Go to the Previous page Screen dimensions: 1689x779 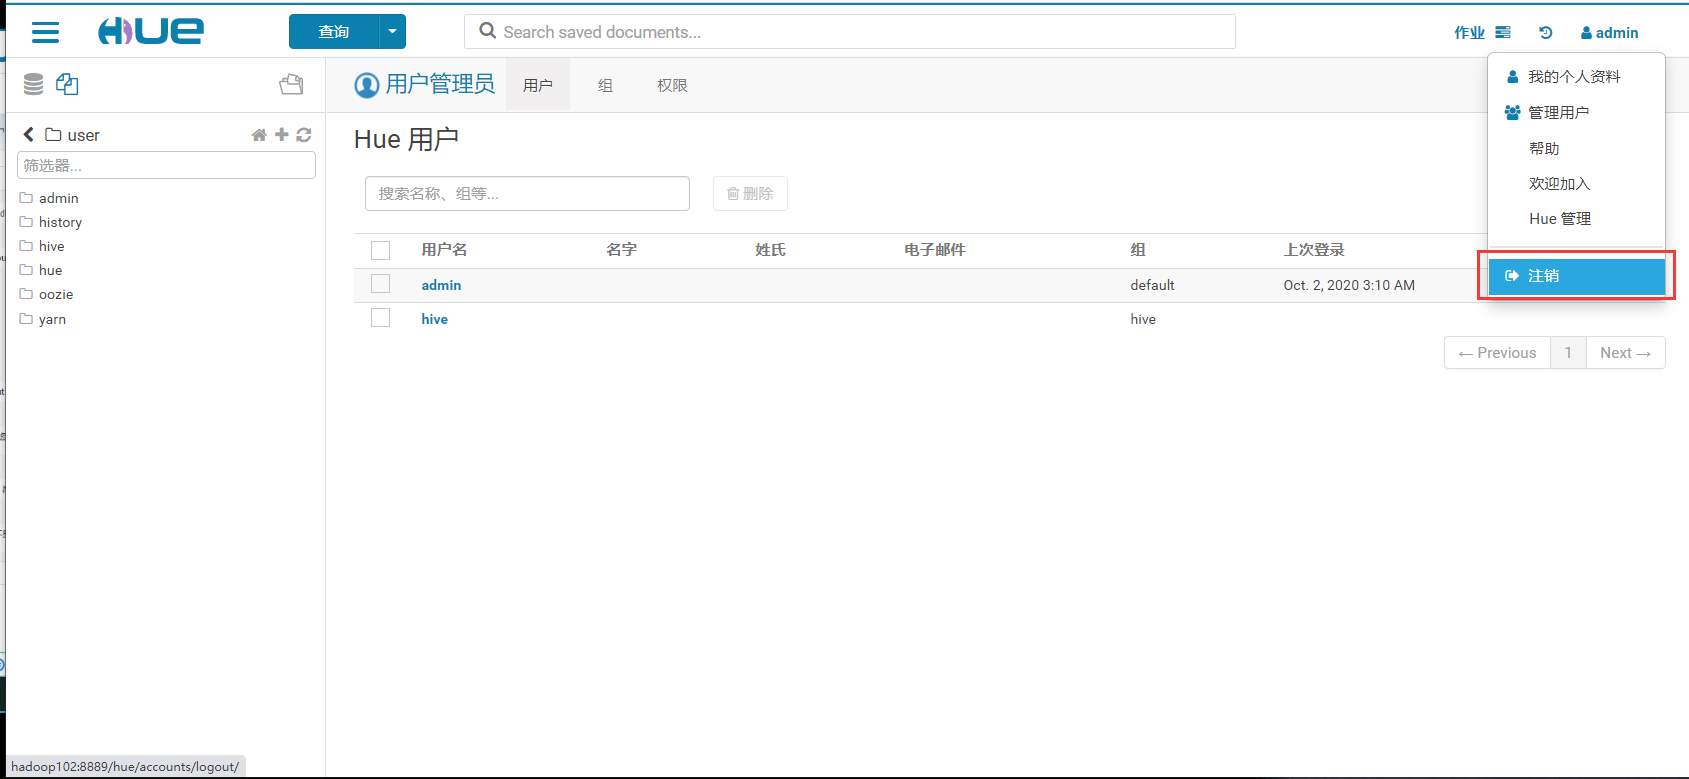pos(1497,353)
